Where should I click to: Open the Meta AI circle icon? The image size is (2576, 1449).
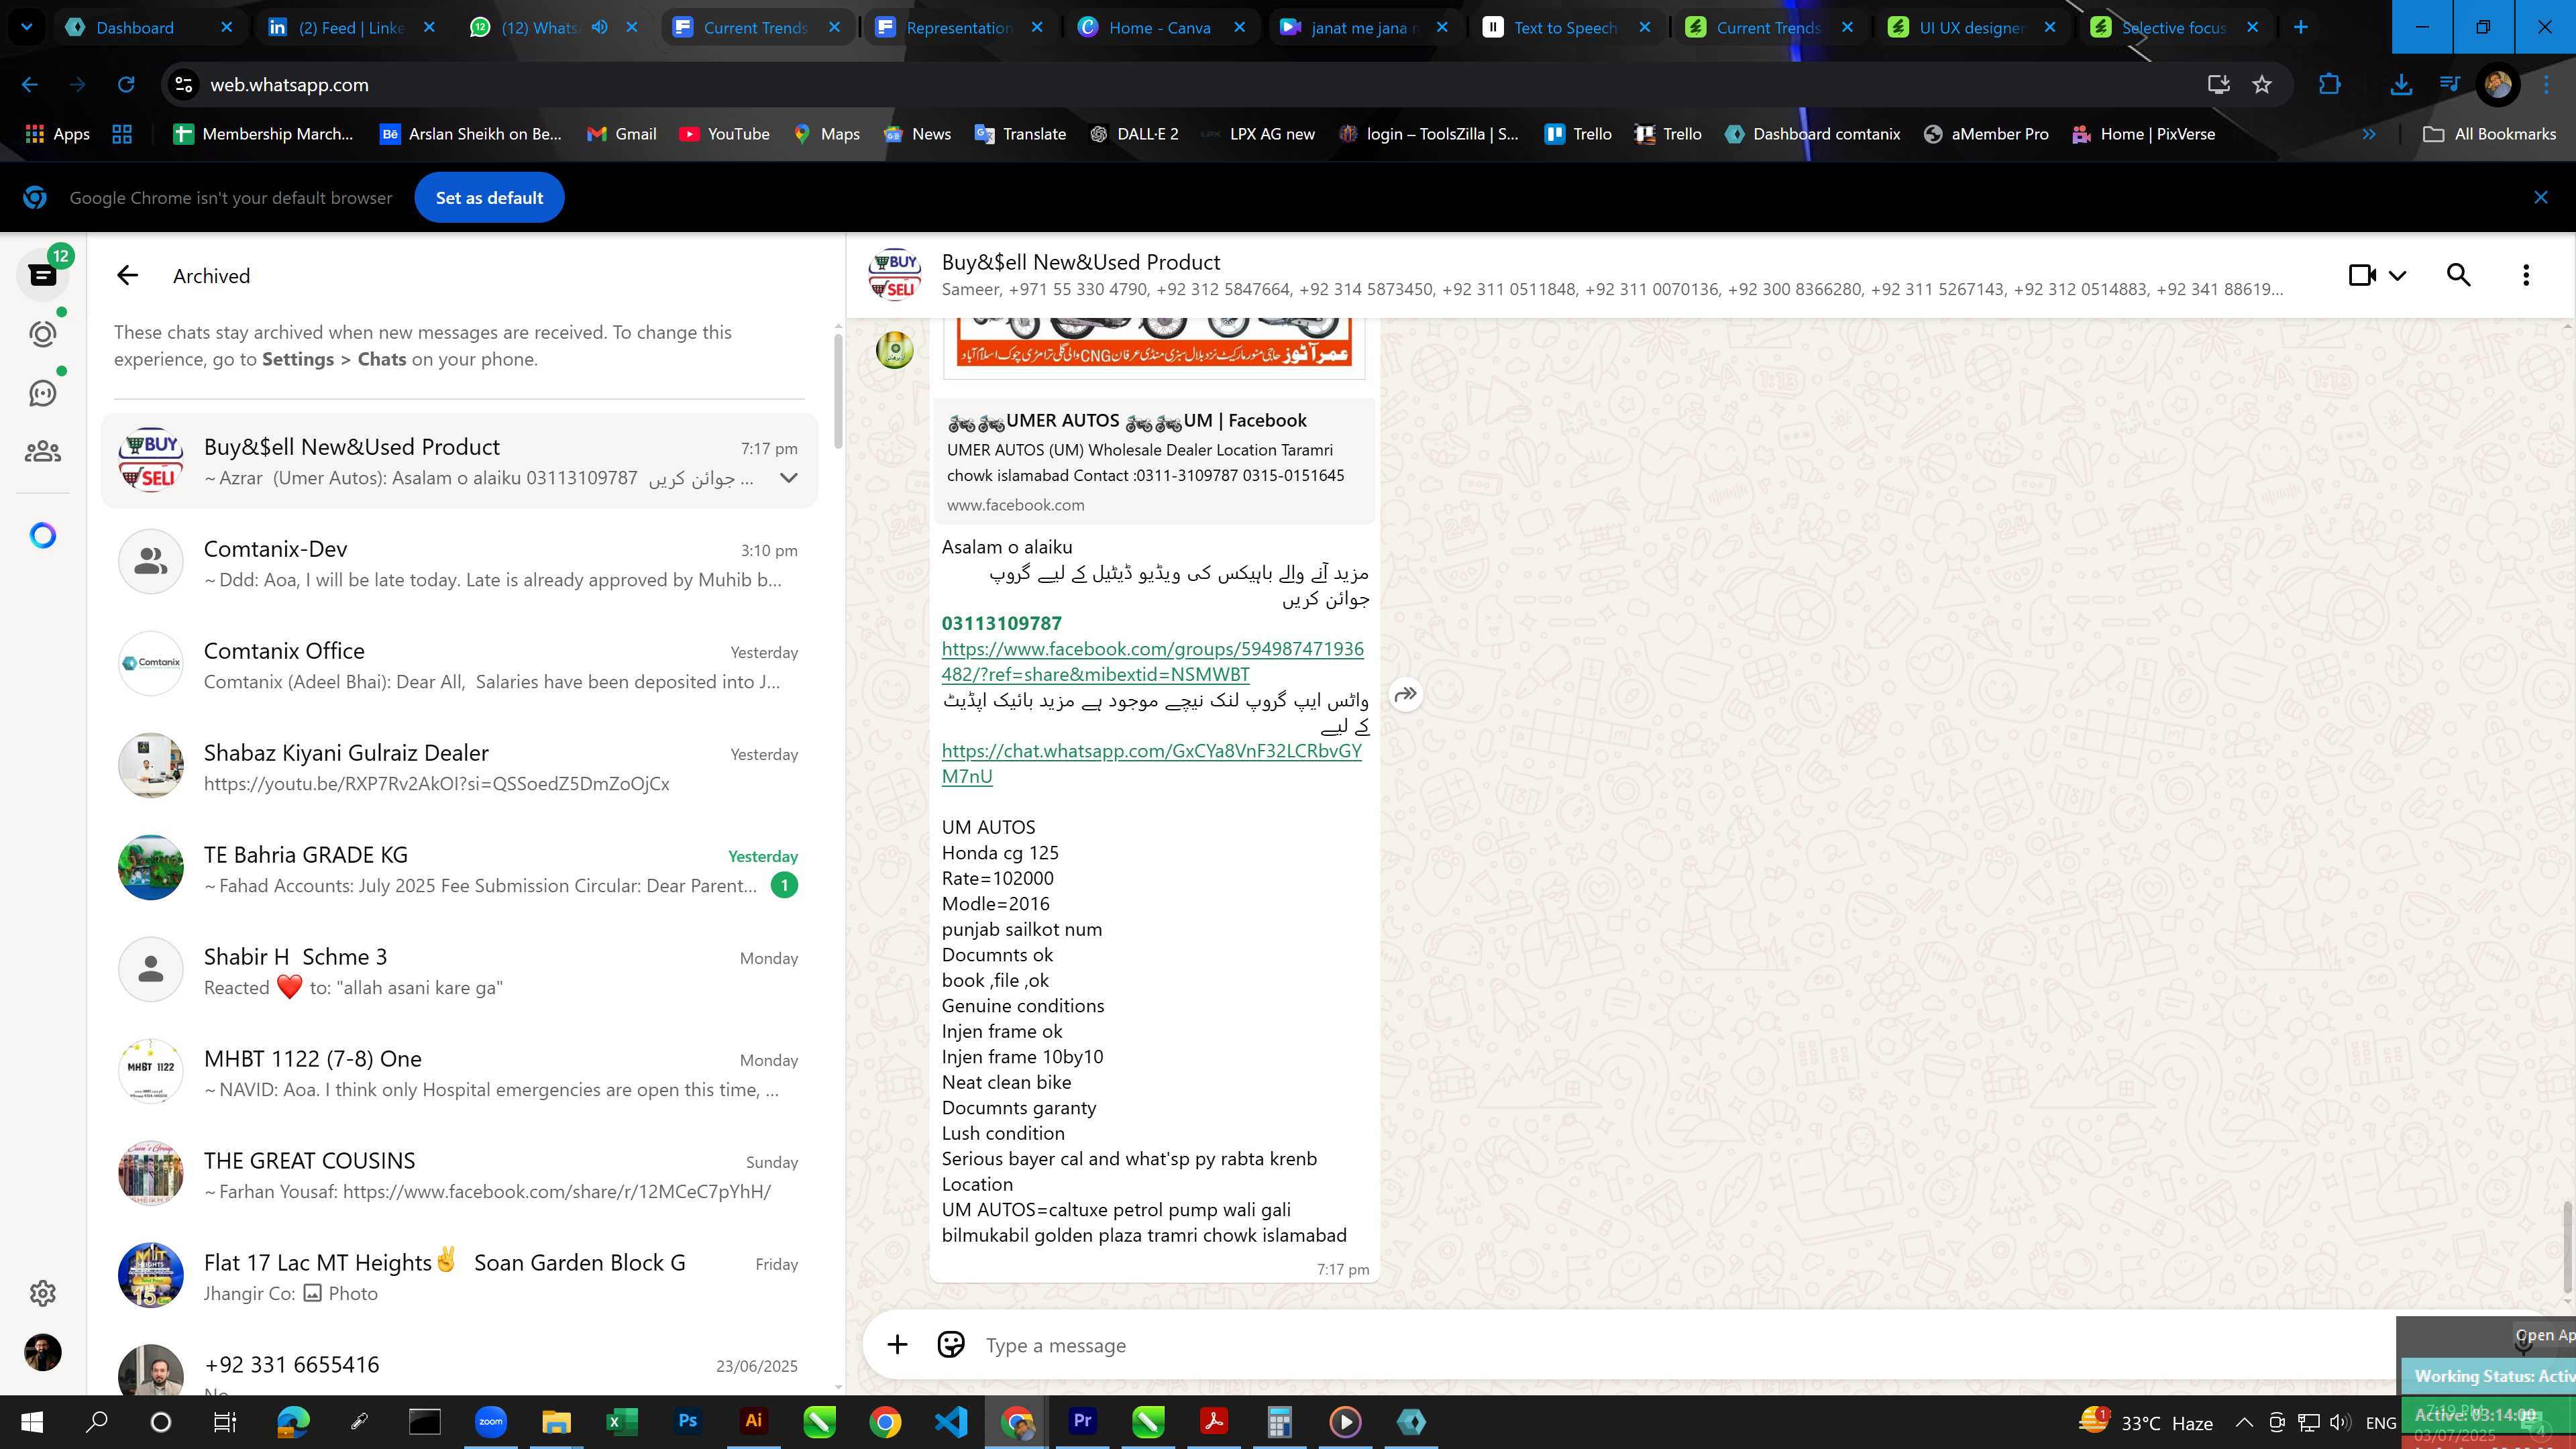[x=43, y=536]
